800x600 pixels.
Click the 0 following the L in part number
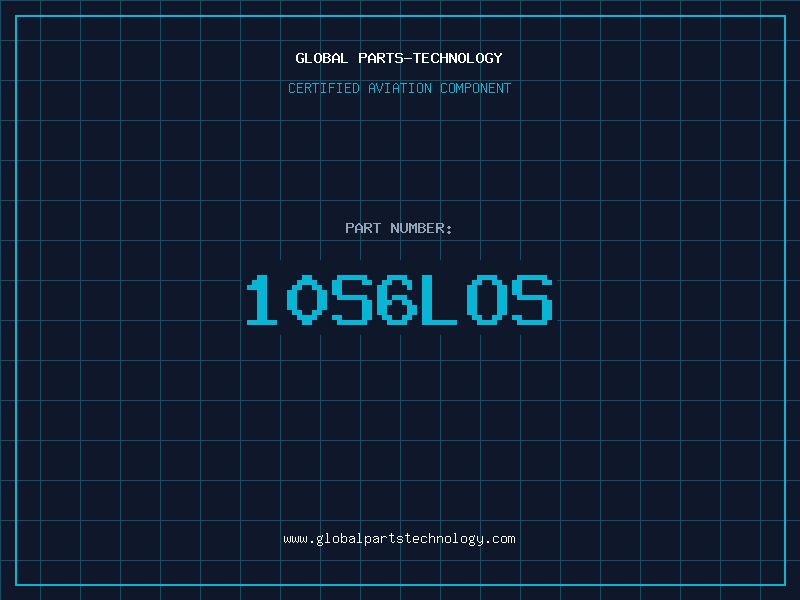click(486, 299)
